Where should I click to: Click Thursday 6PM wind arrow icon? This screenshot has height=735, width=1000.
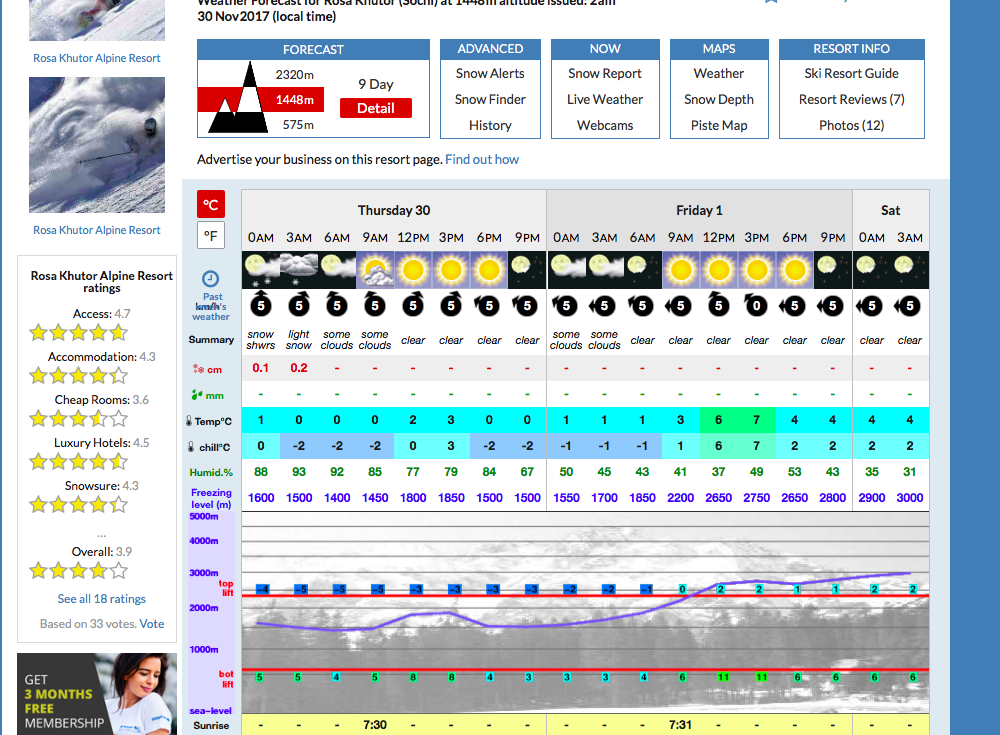[489, 305]
